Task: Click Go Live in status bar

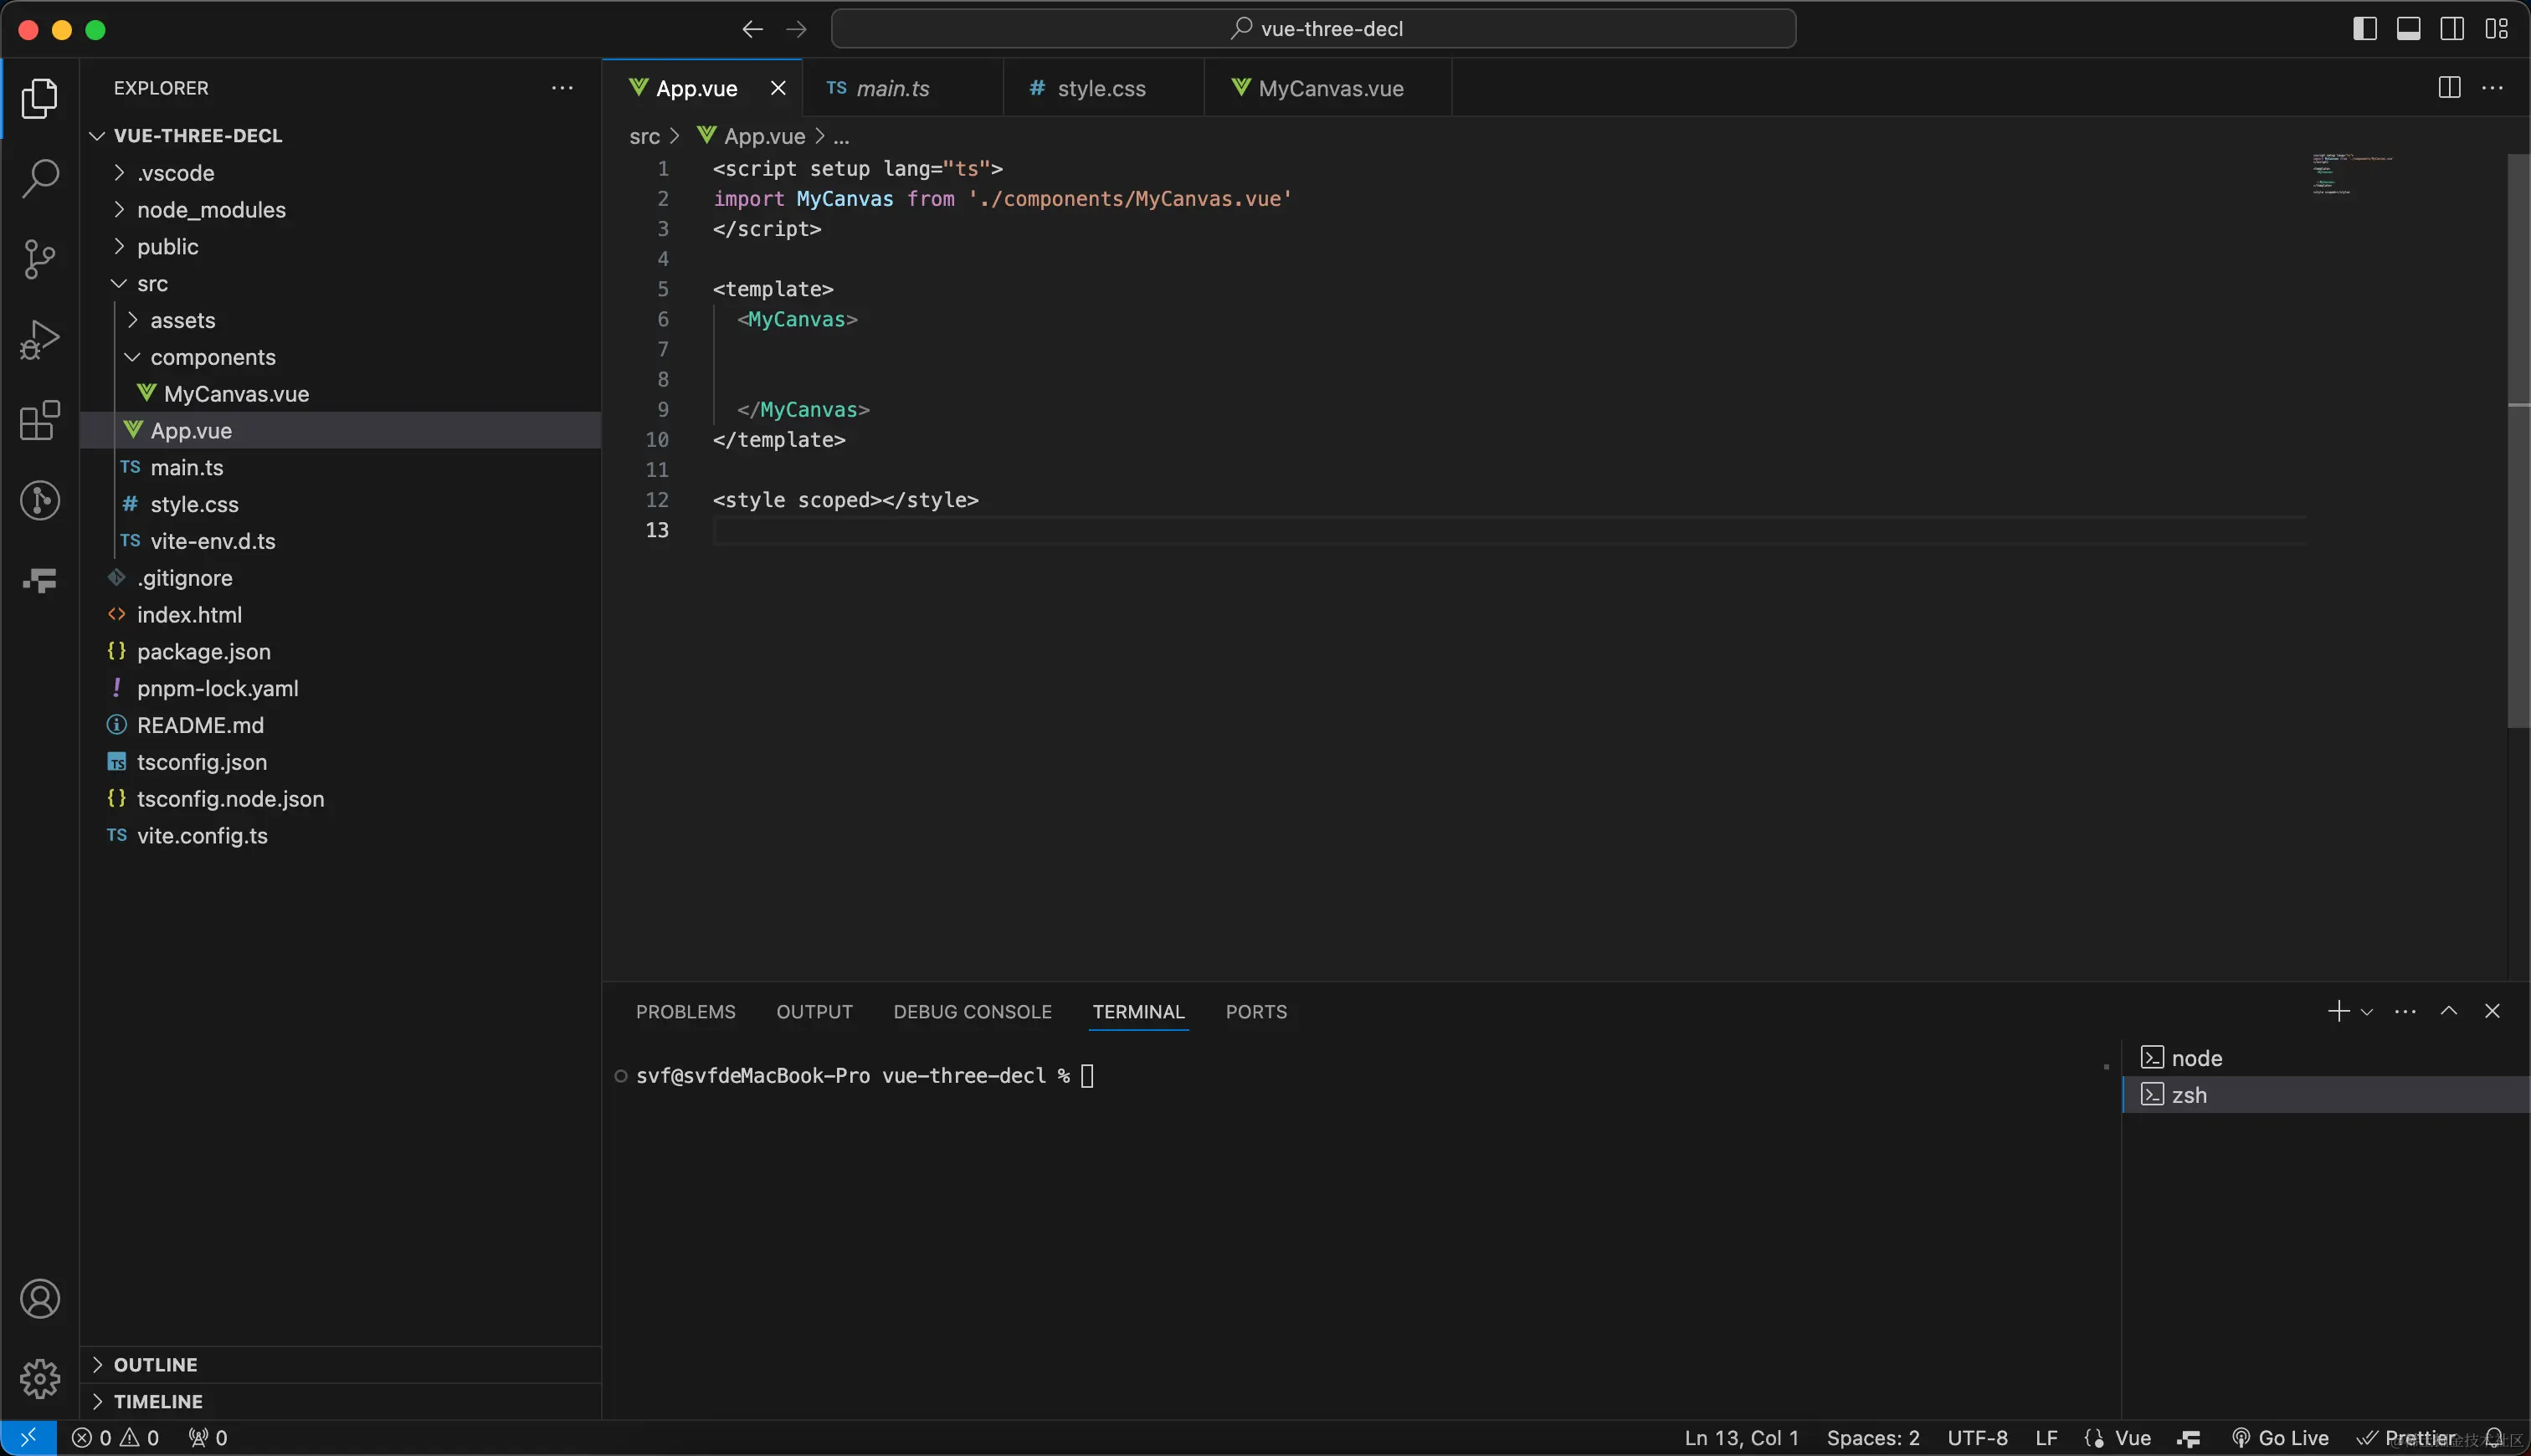Action: click(2281, 1438)
